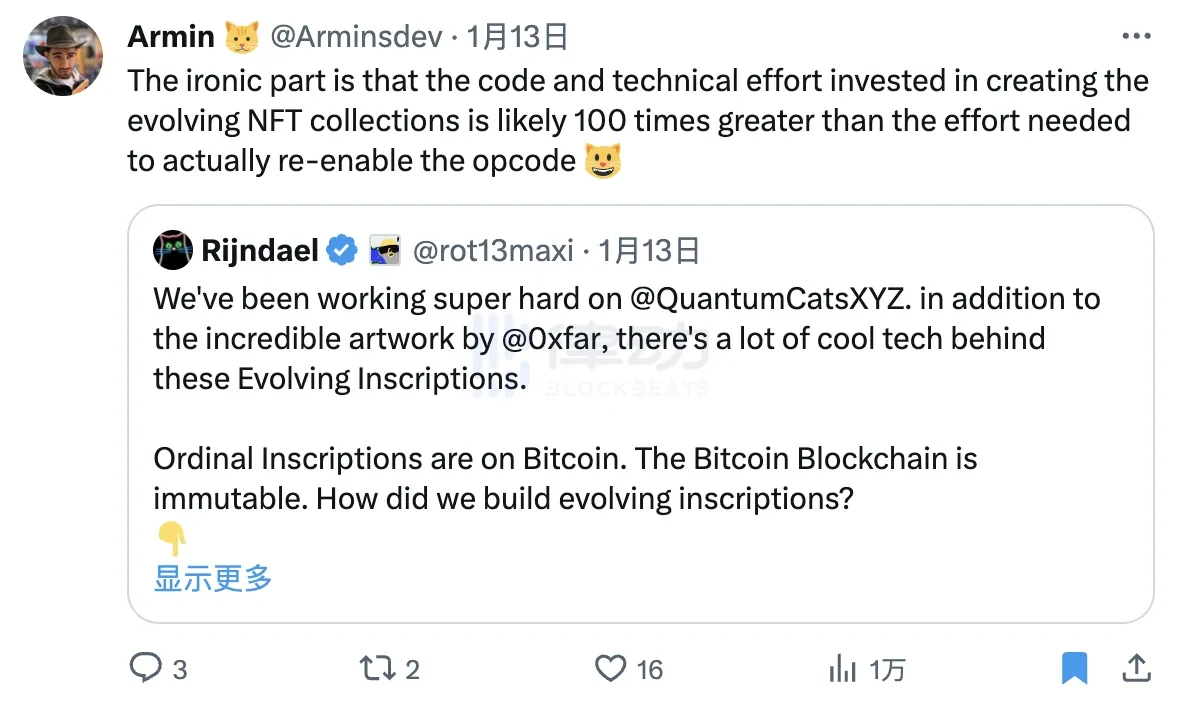1182x712 pixels.
Task: Open the tweet's 1月13日 timestamp
Action: [x=519, y=37]
